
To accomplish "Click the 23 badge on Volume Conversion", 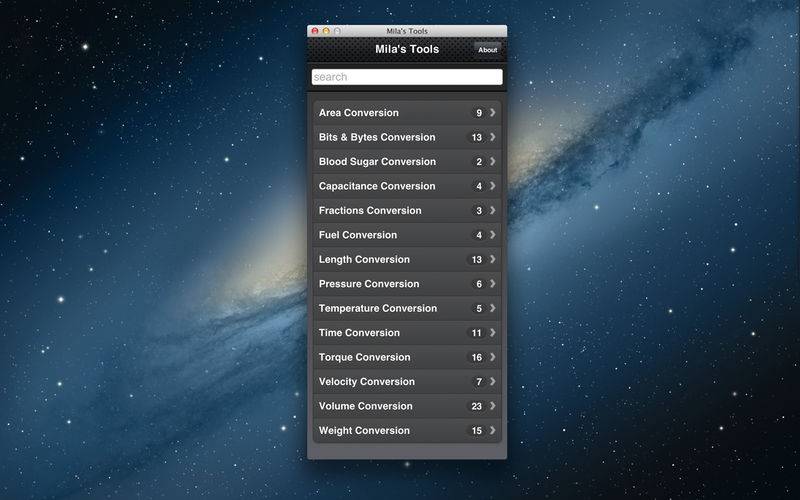I will coord(477,407).
